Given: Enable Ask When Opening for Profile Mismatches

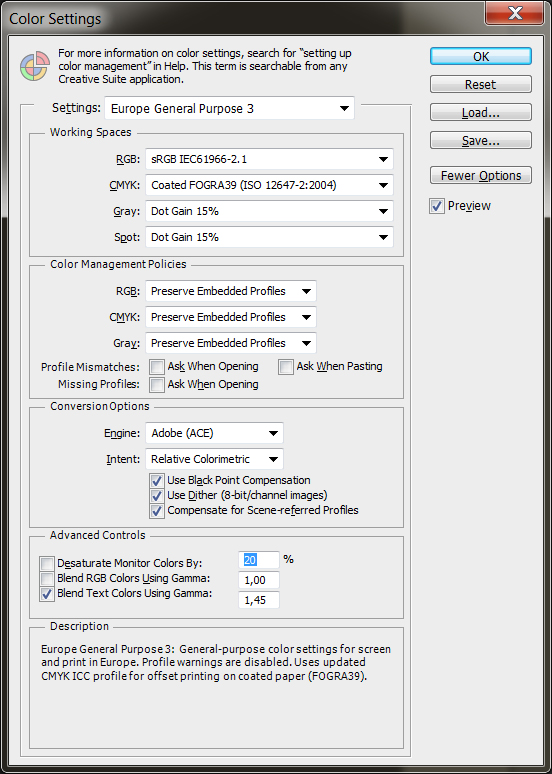Looking at the screenshot, I should (157, 367).
